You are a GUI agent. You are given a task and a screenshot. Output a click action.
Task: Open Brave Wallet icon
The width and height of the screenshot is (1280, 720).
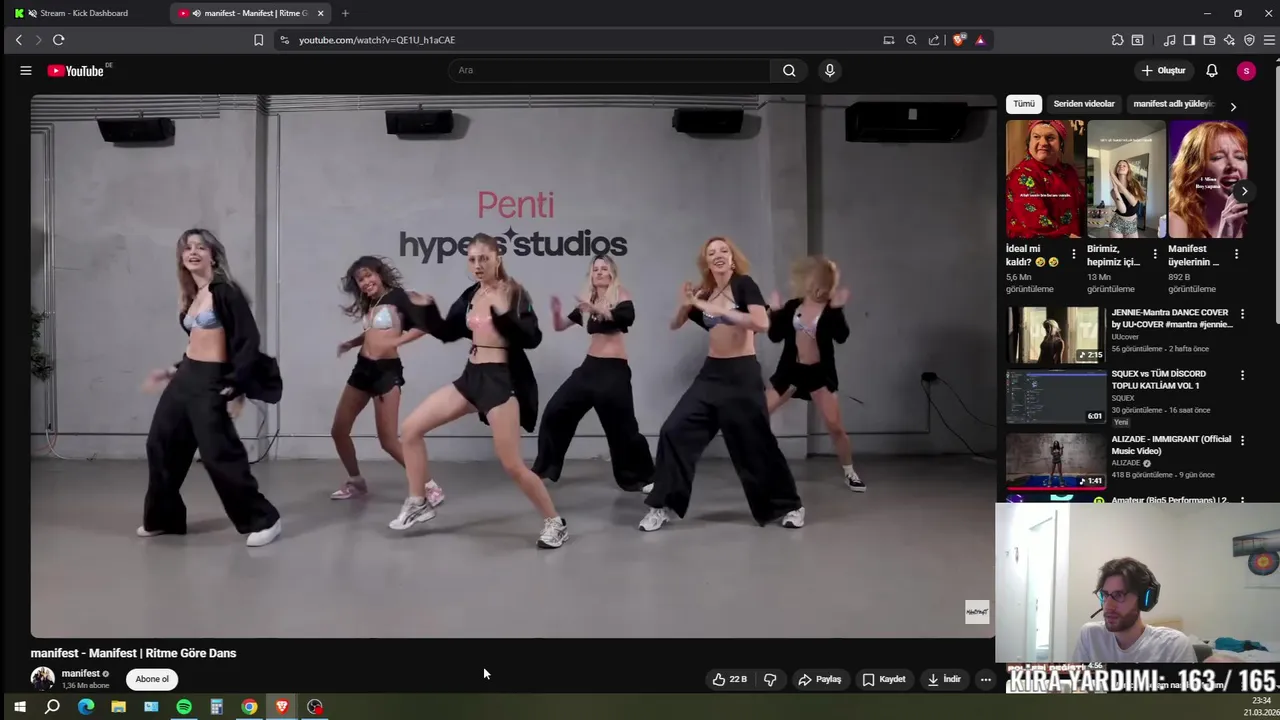point(1209,40)
